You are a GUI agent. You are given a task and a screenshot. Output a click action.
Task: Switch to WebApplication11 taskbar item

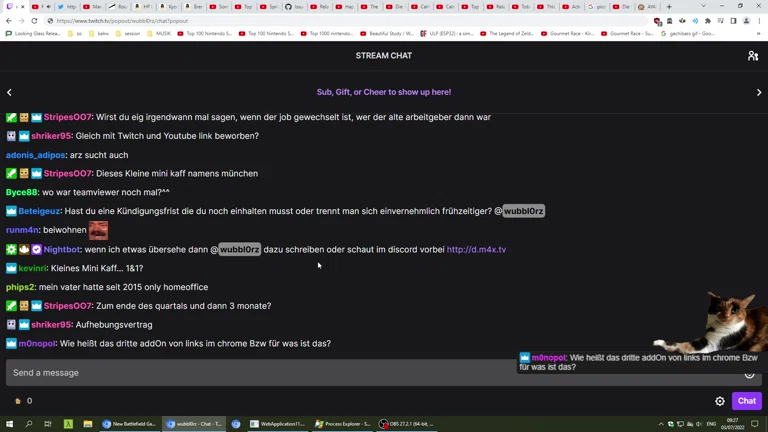(278, 424)
